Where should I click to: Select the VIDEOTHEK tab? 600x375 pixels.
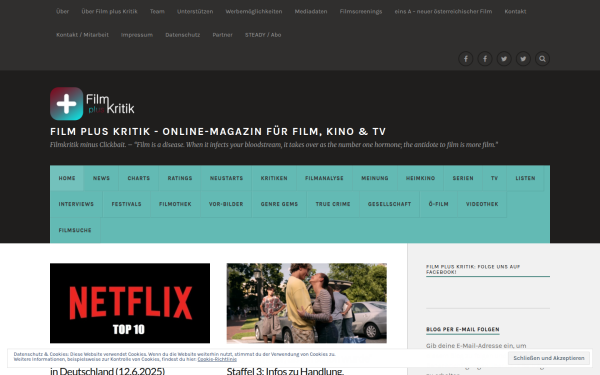click(x=482, y=204)
